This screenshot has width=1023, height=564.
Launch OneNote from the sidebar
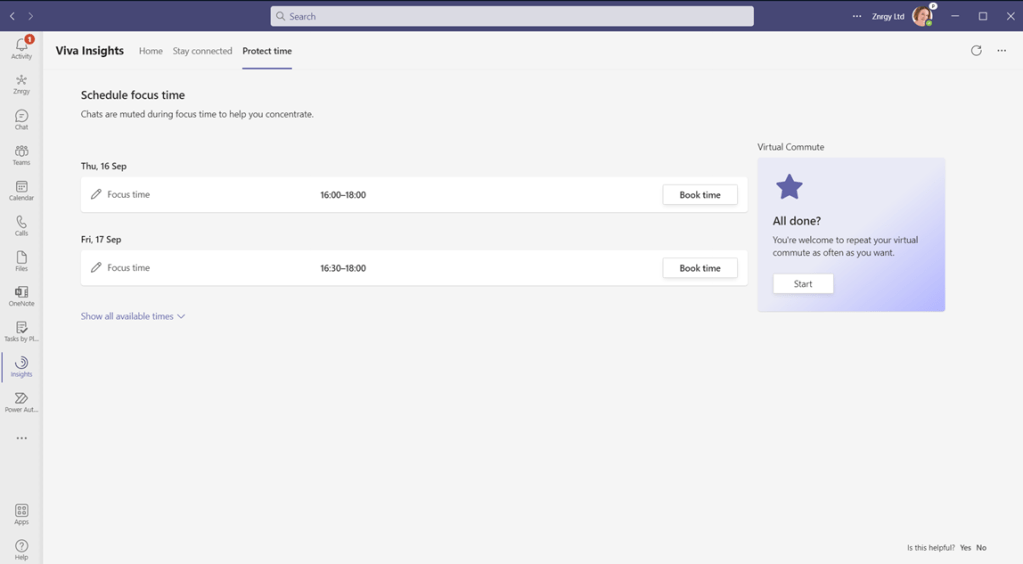21,296
